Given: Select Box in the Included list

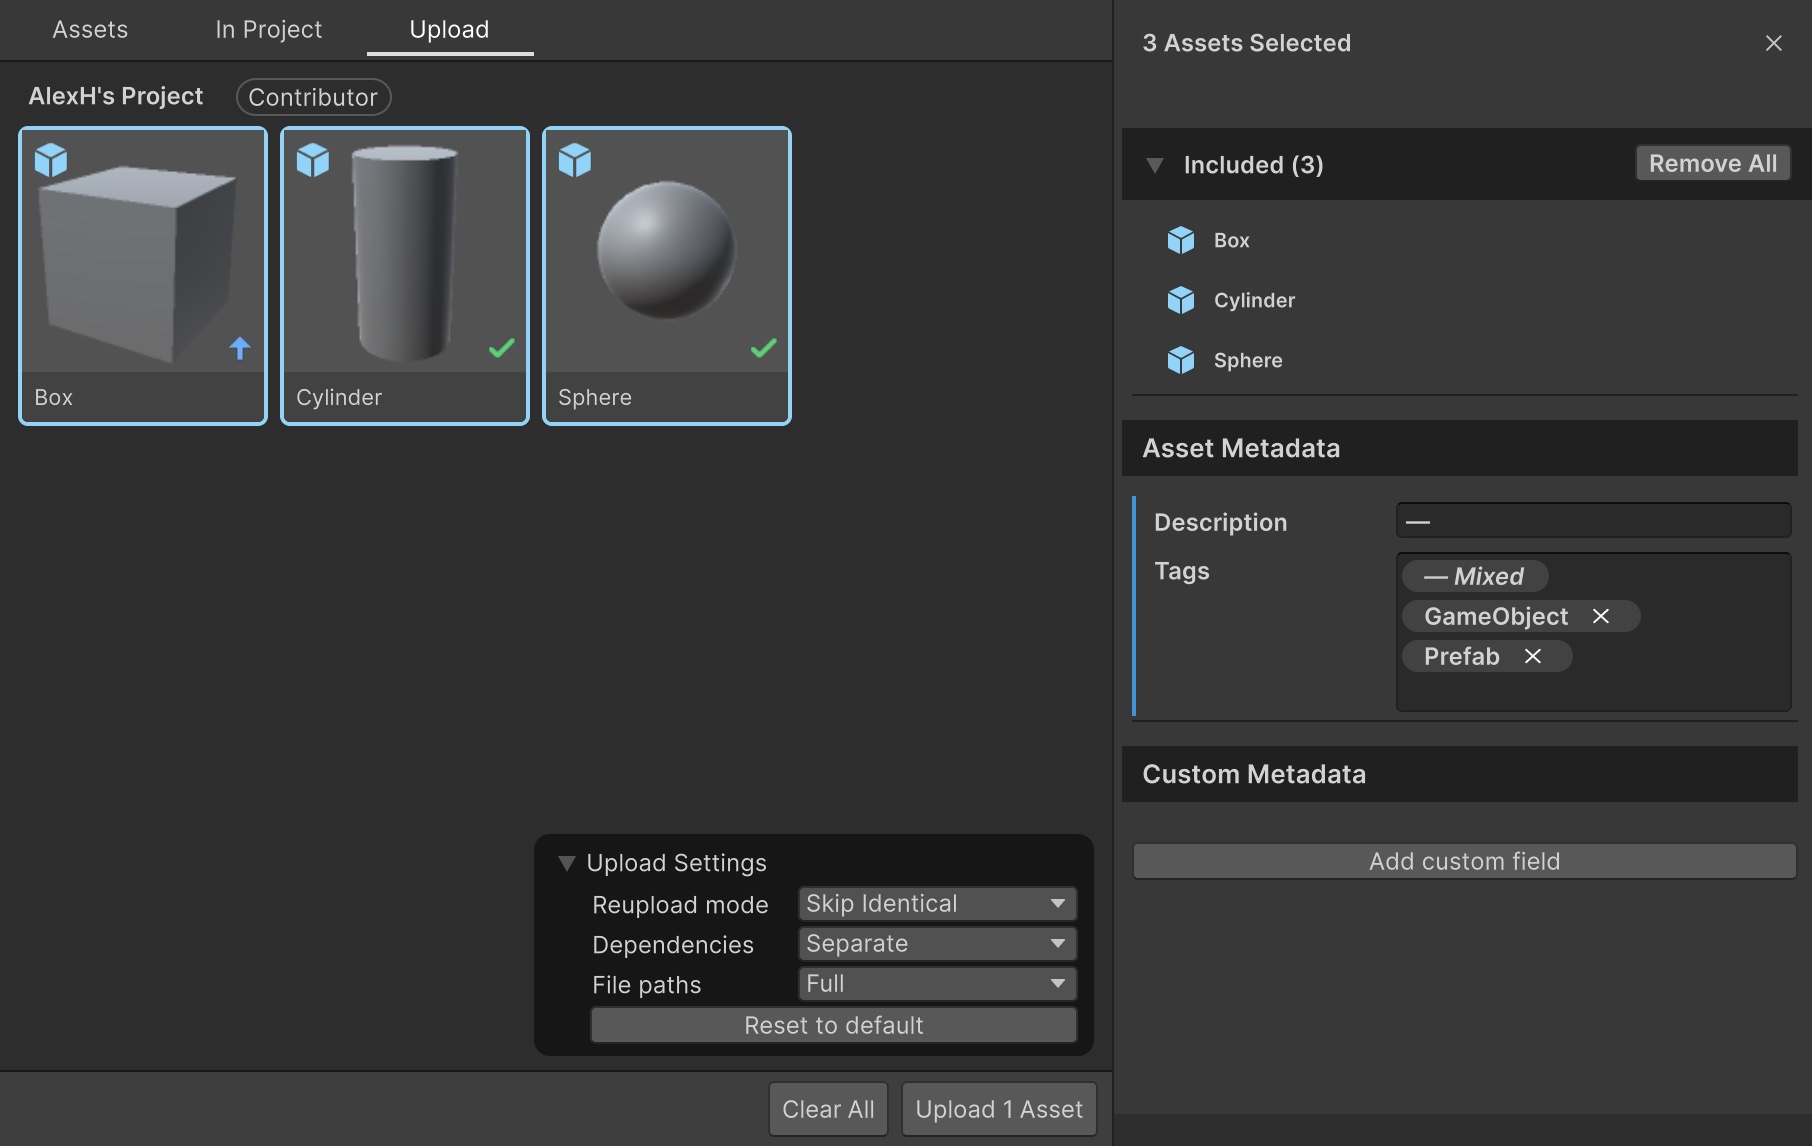Looking at the screenshot, I should point(1231,240).
